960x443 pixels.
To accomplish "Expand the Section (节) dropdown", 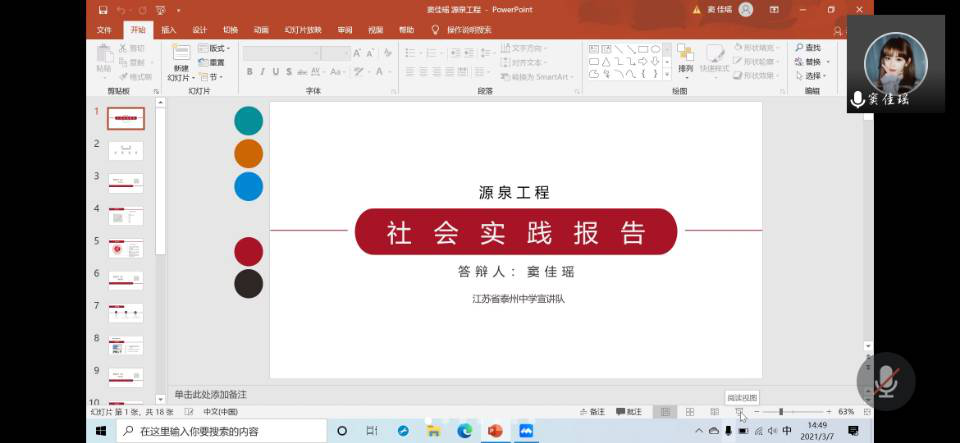I will click(210, 76).
